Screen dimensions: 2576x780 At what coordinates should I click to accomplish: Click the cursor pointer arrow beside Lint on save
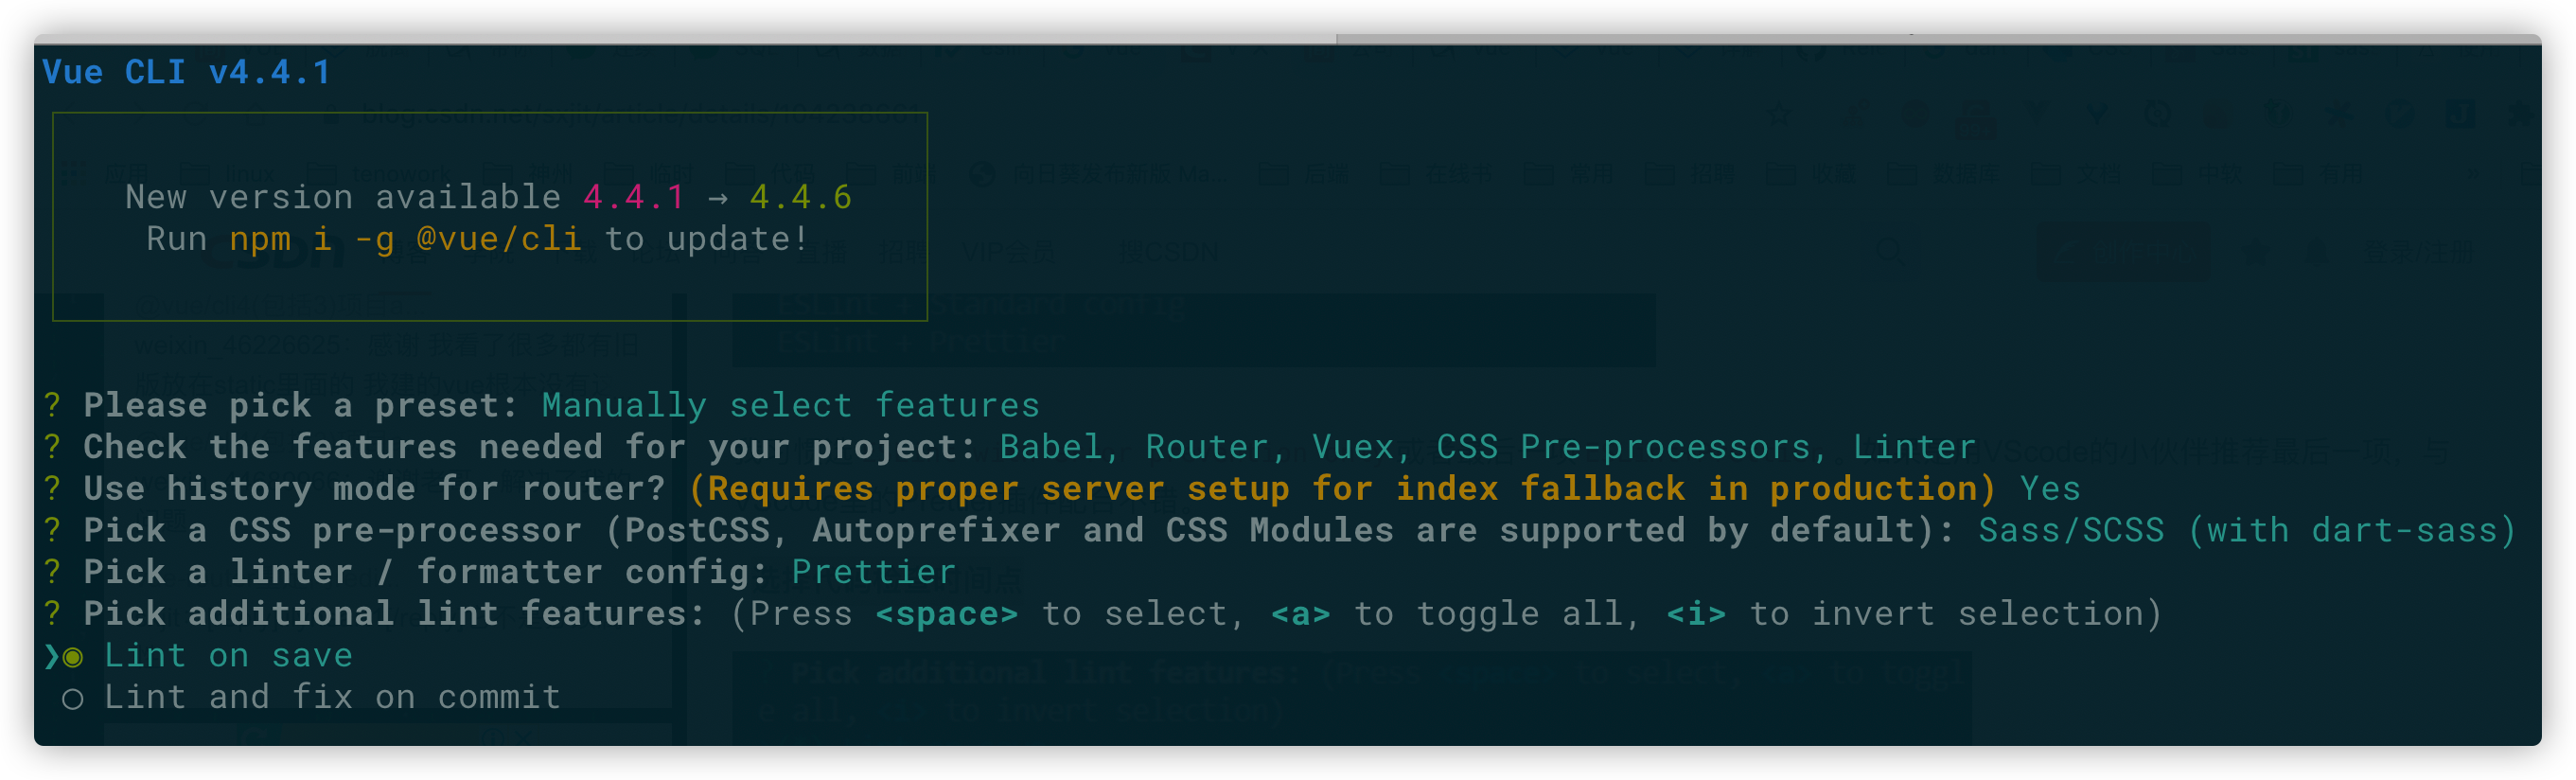pos(52,657)
